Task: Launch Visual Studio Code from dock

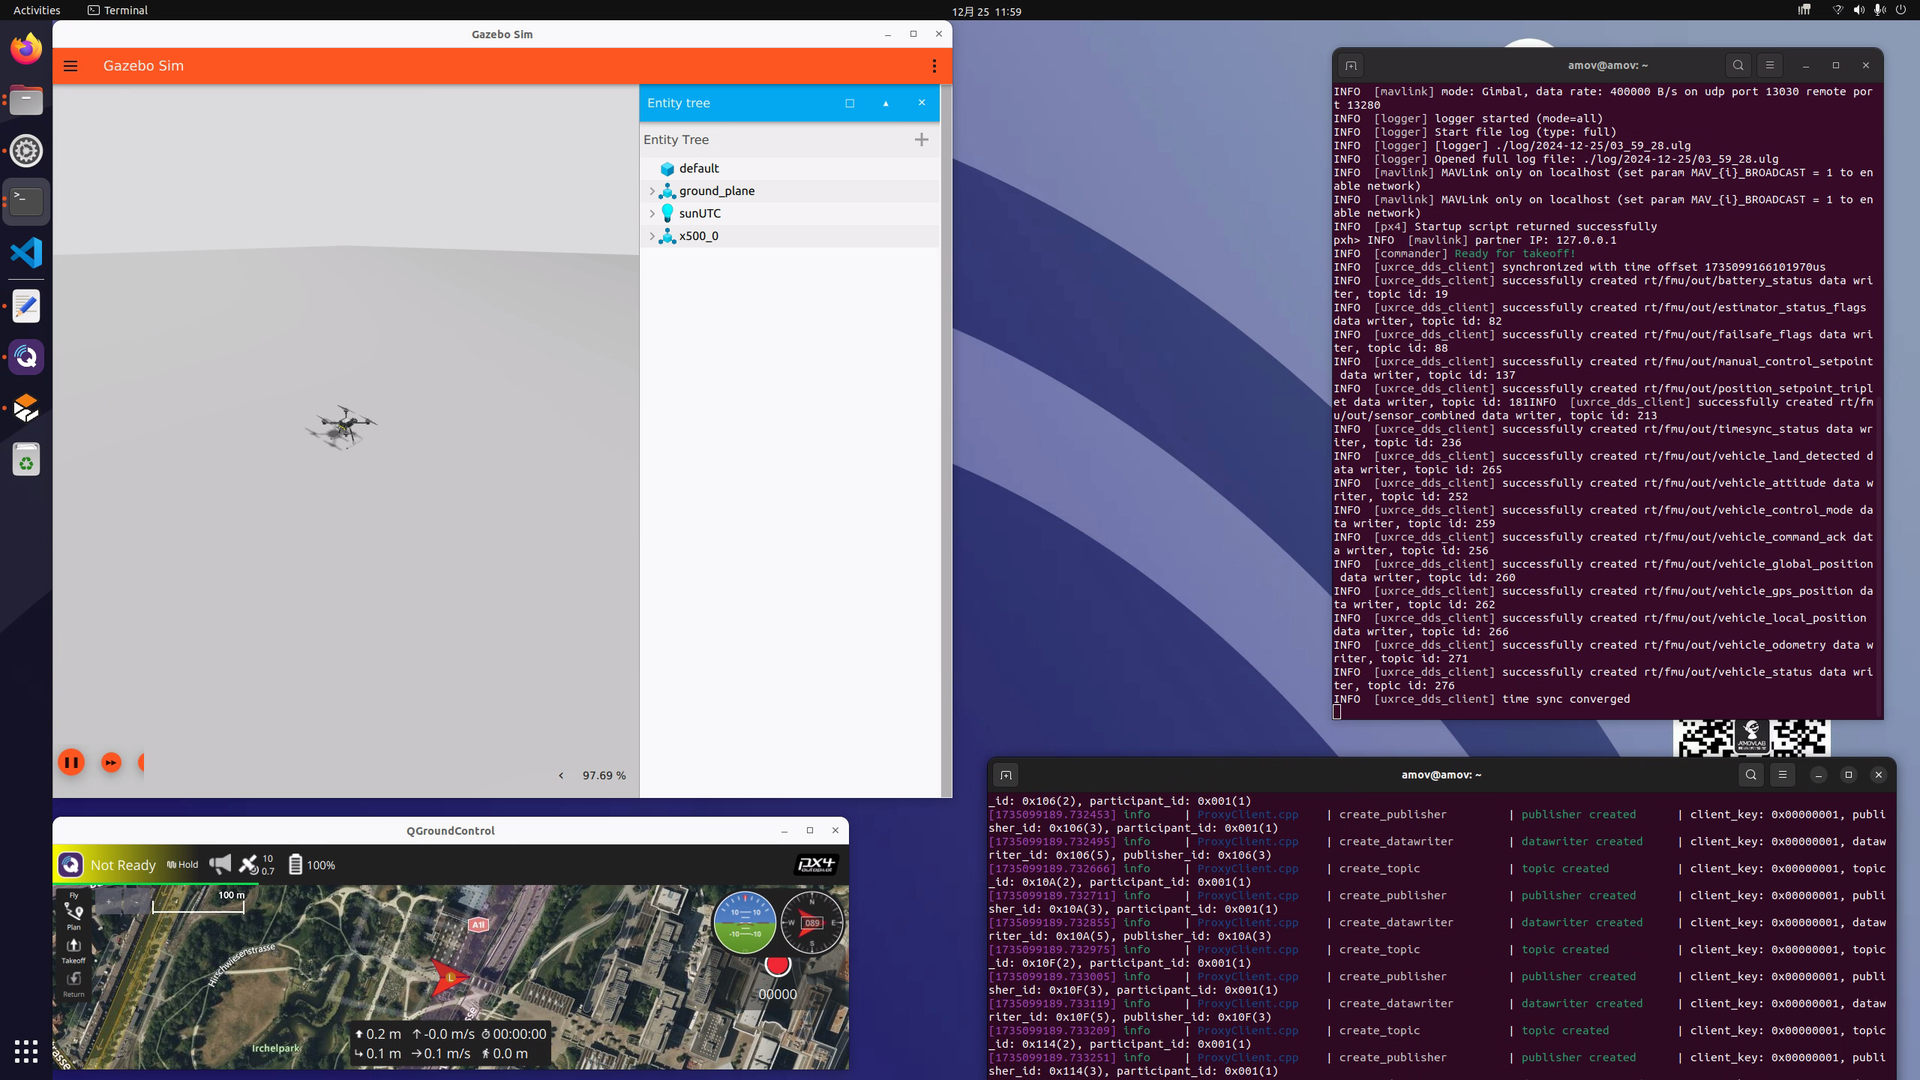Action: pos(26,253)
